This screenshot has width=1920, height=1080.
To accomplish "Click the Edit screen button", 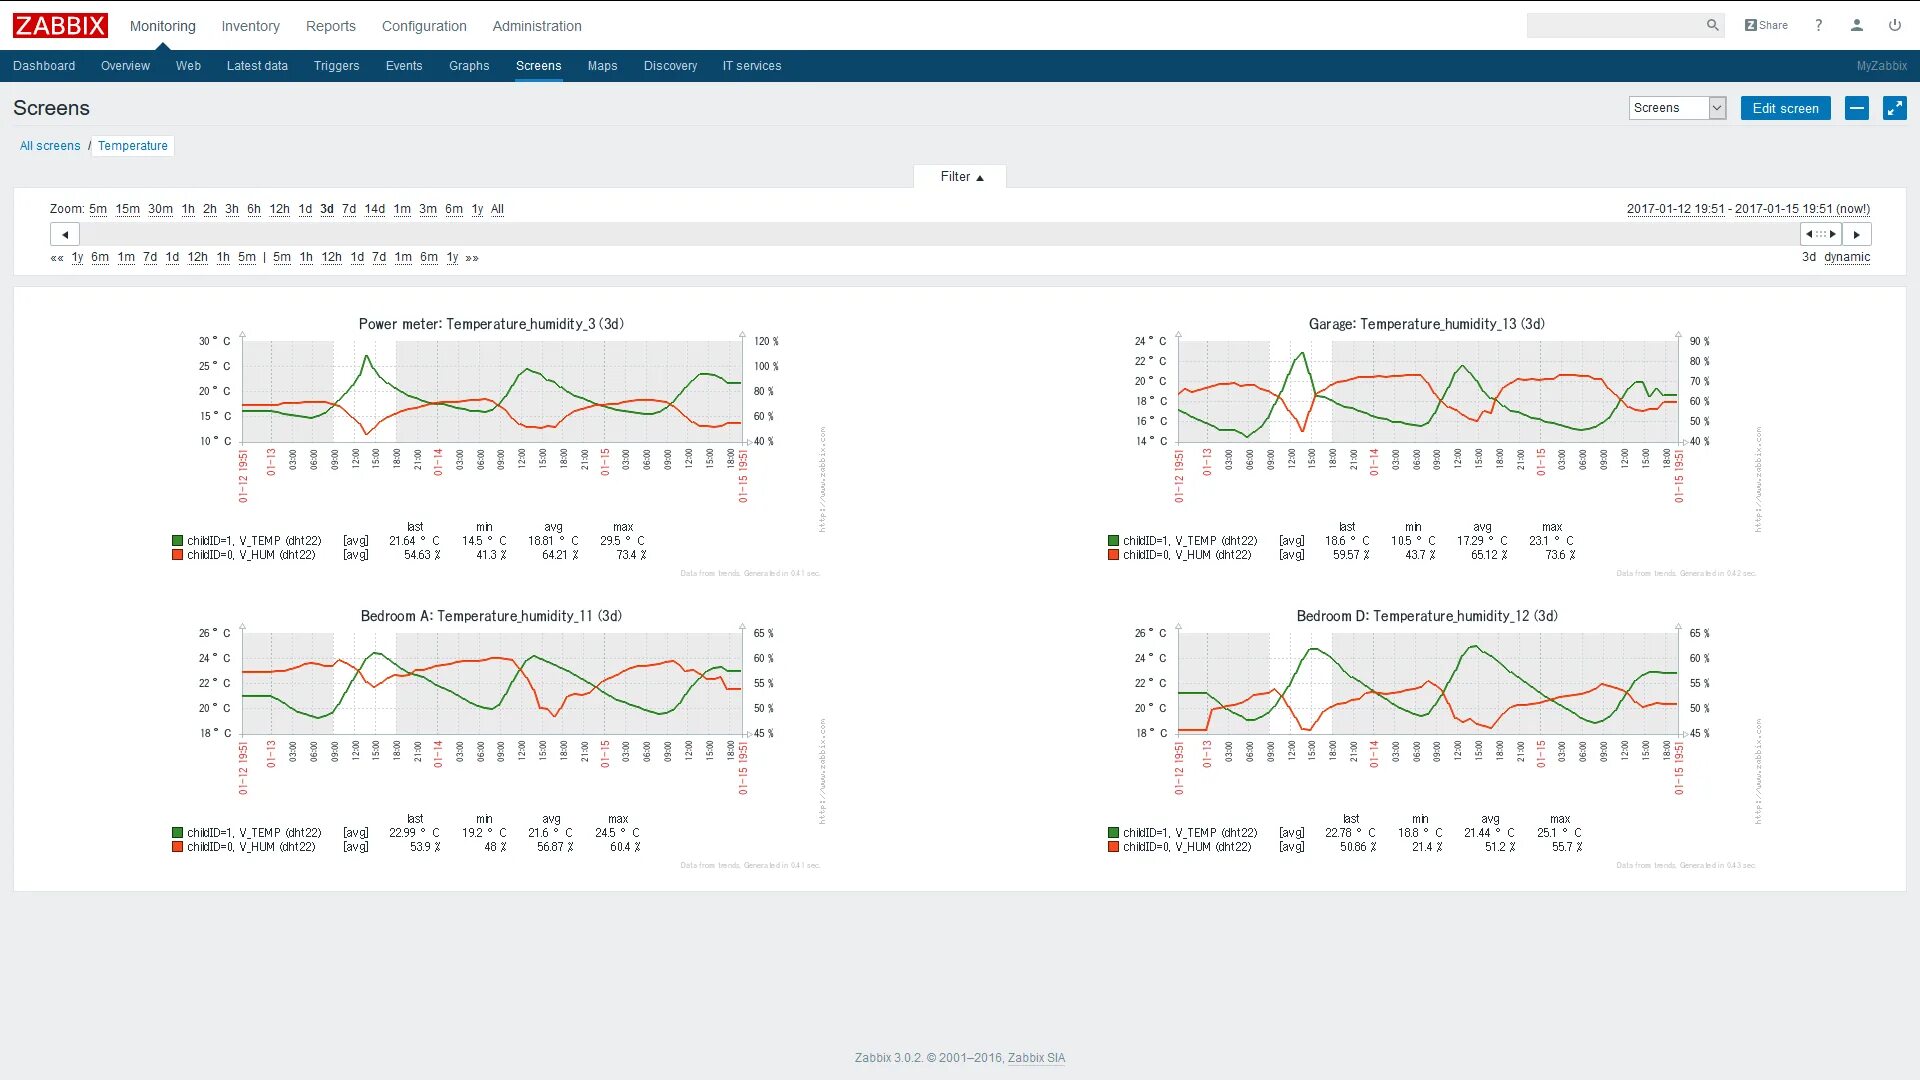I will point(1785,108).
